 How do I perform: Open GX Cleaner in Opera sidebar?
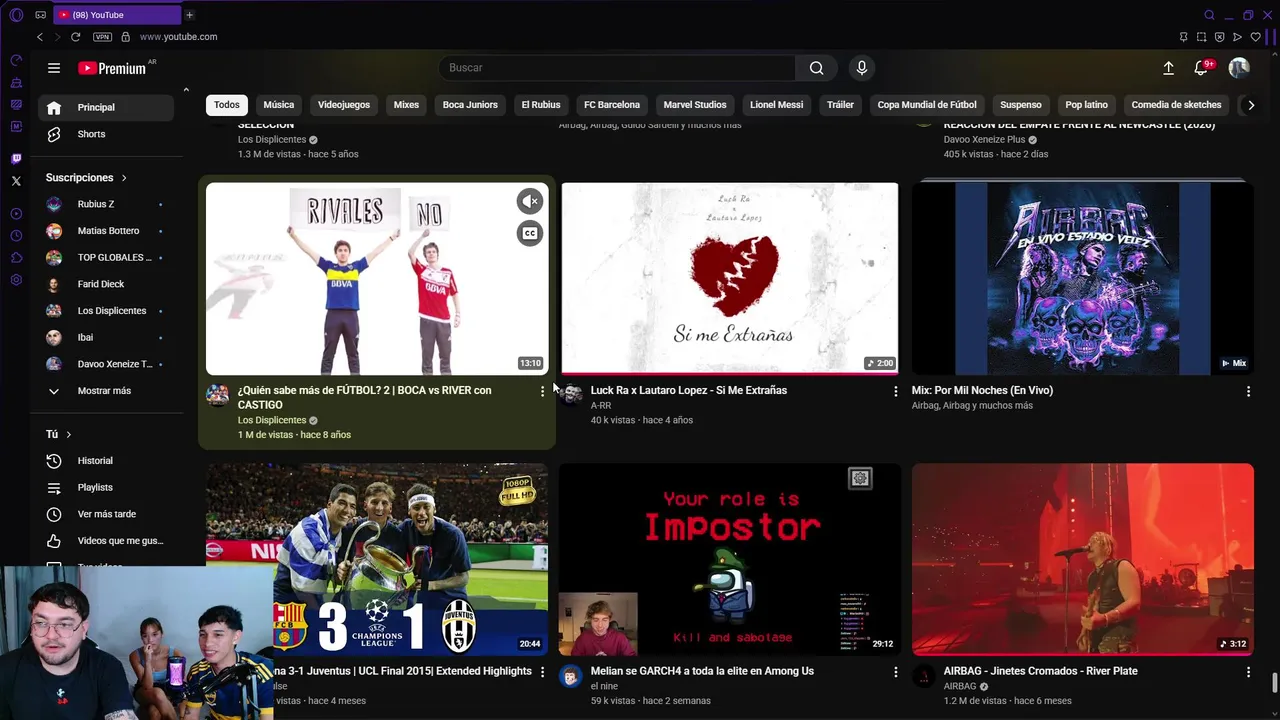click(x=16, y=82)
